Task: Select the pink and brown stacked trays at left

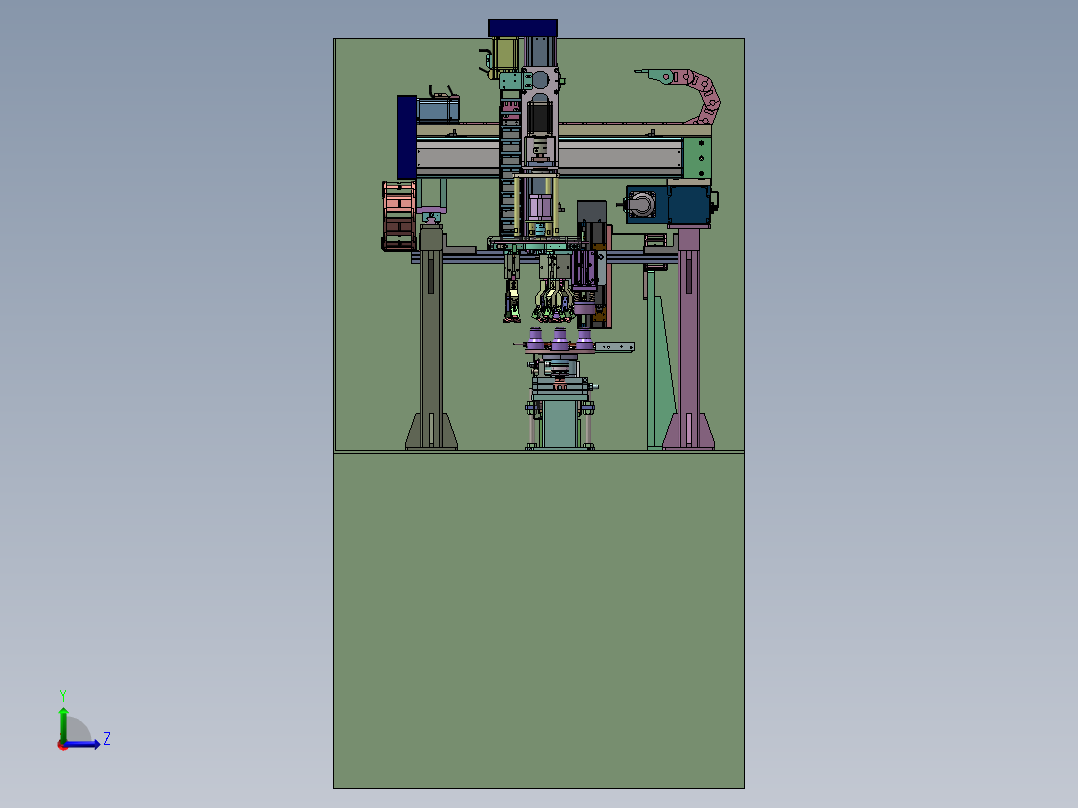Action: pos(399,216)
